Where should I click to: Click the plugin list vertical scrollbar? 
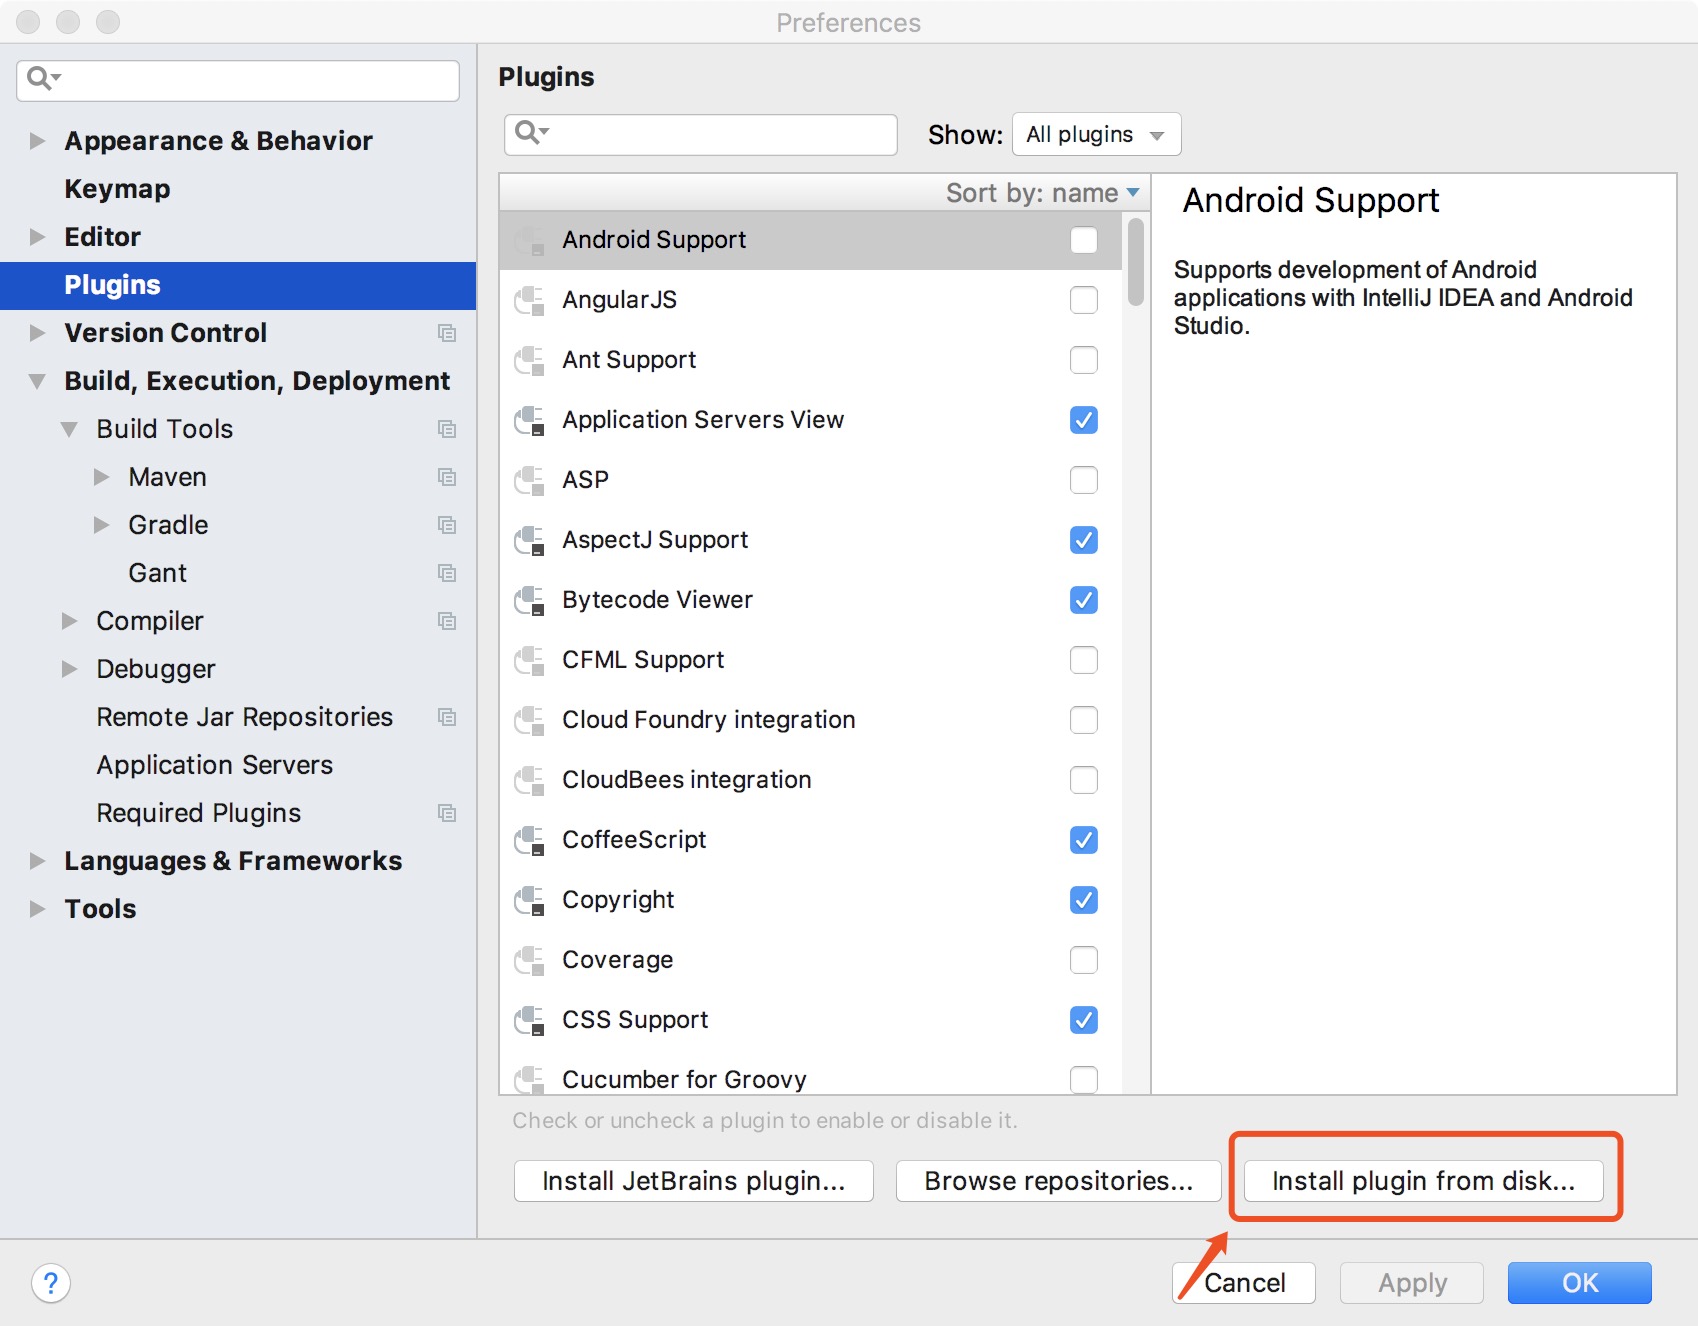(x=1135, y=262)
